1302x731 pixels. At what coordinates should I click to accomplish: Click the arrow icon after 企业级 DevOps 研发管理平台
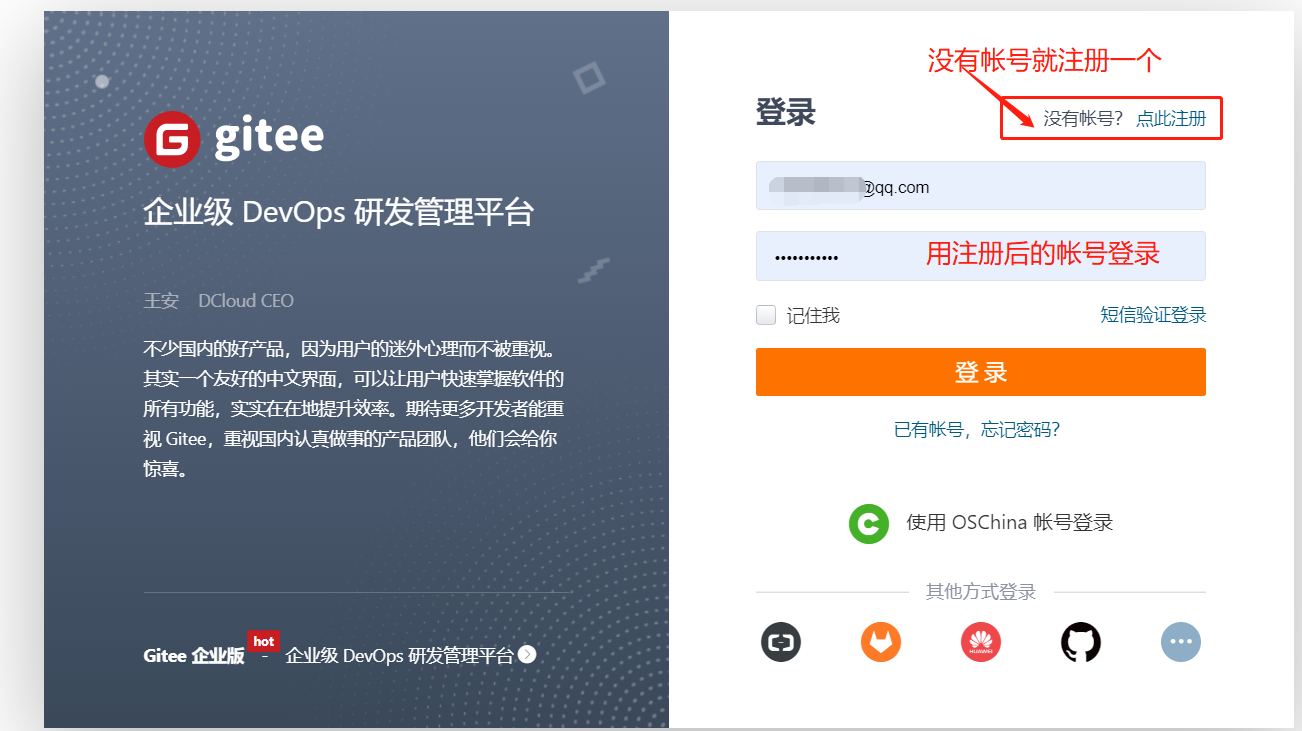[527, 655]
